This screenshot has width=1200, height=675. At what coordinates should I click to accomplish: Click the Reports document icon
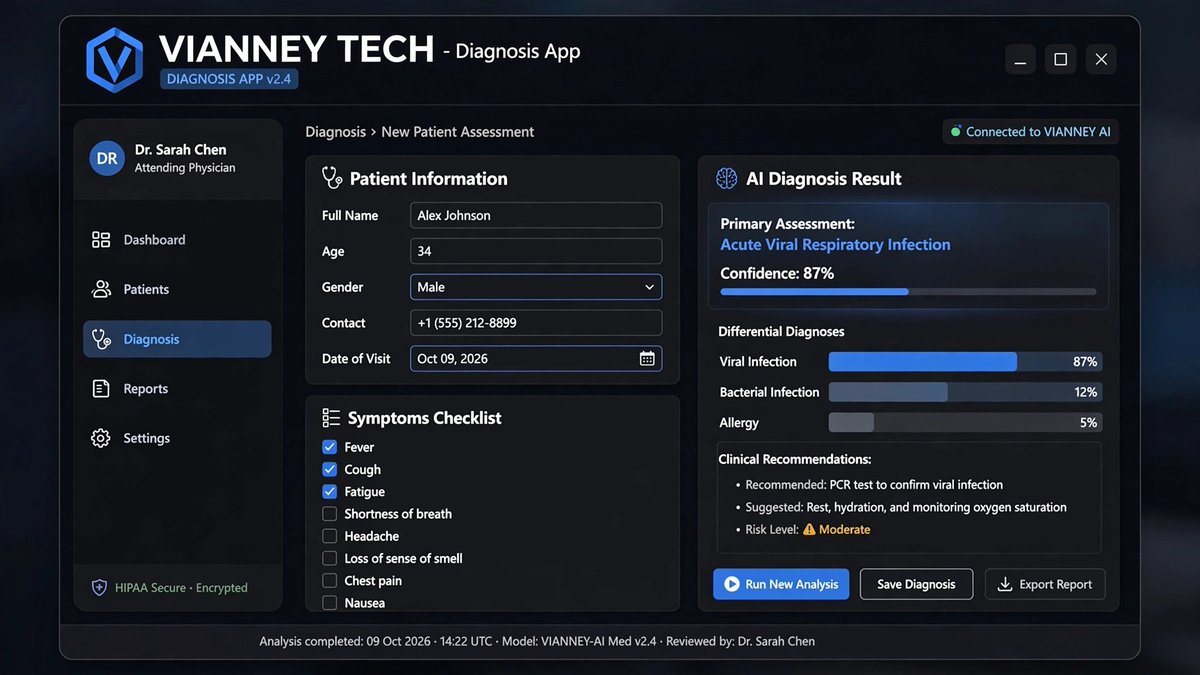pyautogui.click(x=101, y=389)
